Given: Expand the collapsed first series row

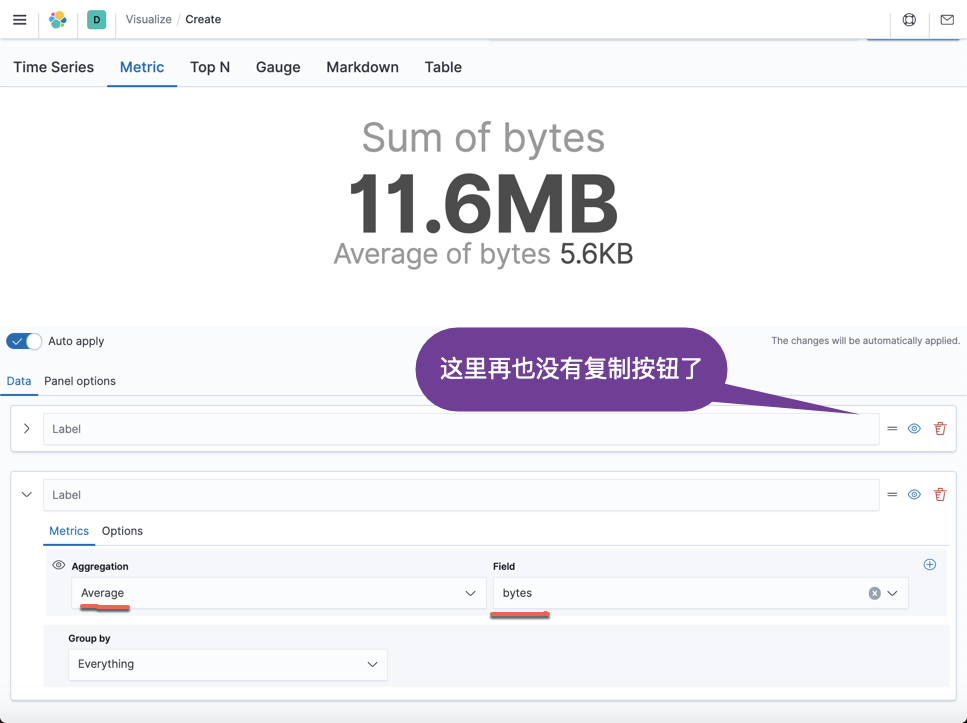Looking at the screenshot, I should [26, 428].
